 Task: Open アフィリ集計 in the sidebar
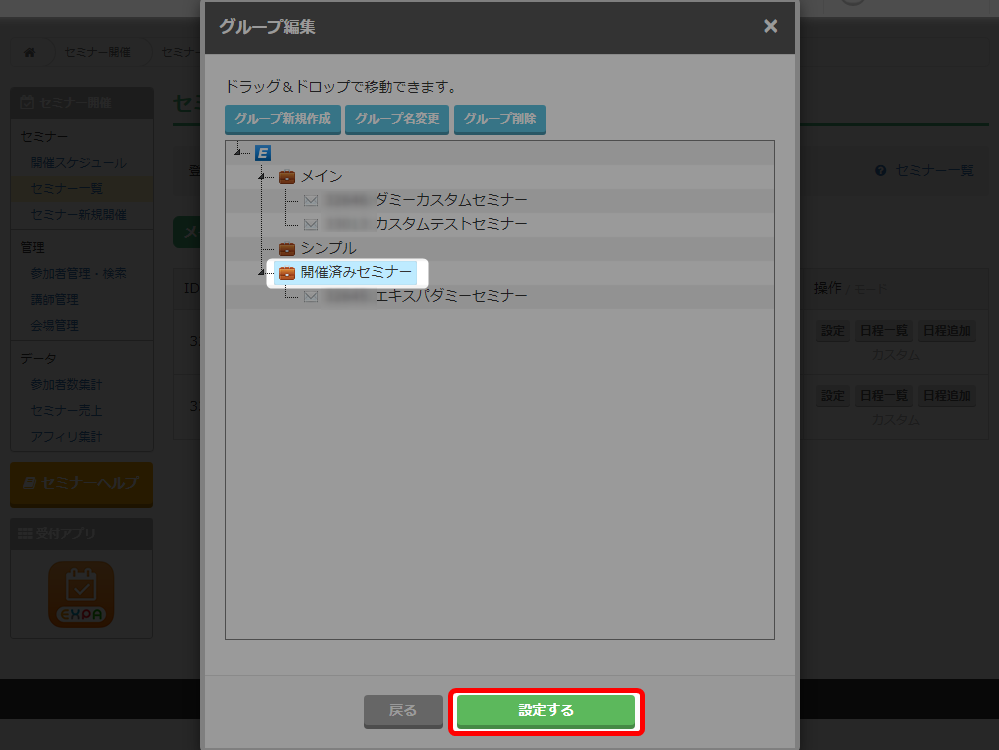[x=66, y=437]
